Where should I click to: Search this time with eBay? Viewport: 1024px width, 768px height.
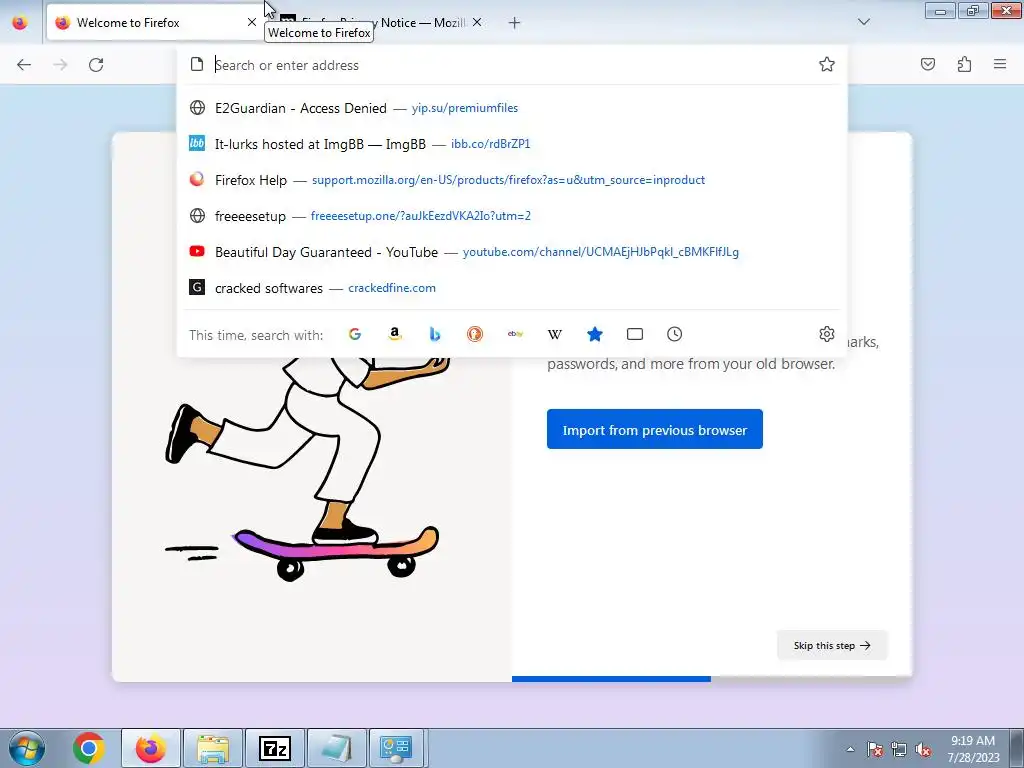click(x=515, y=334)
